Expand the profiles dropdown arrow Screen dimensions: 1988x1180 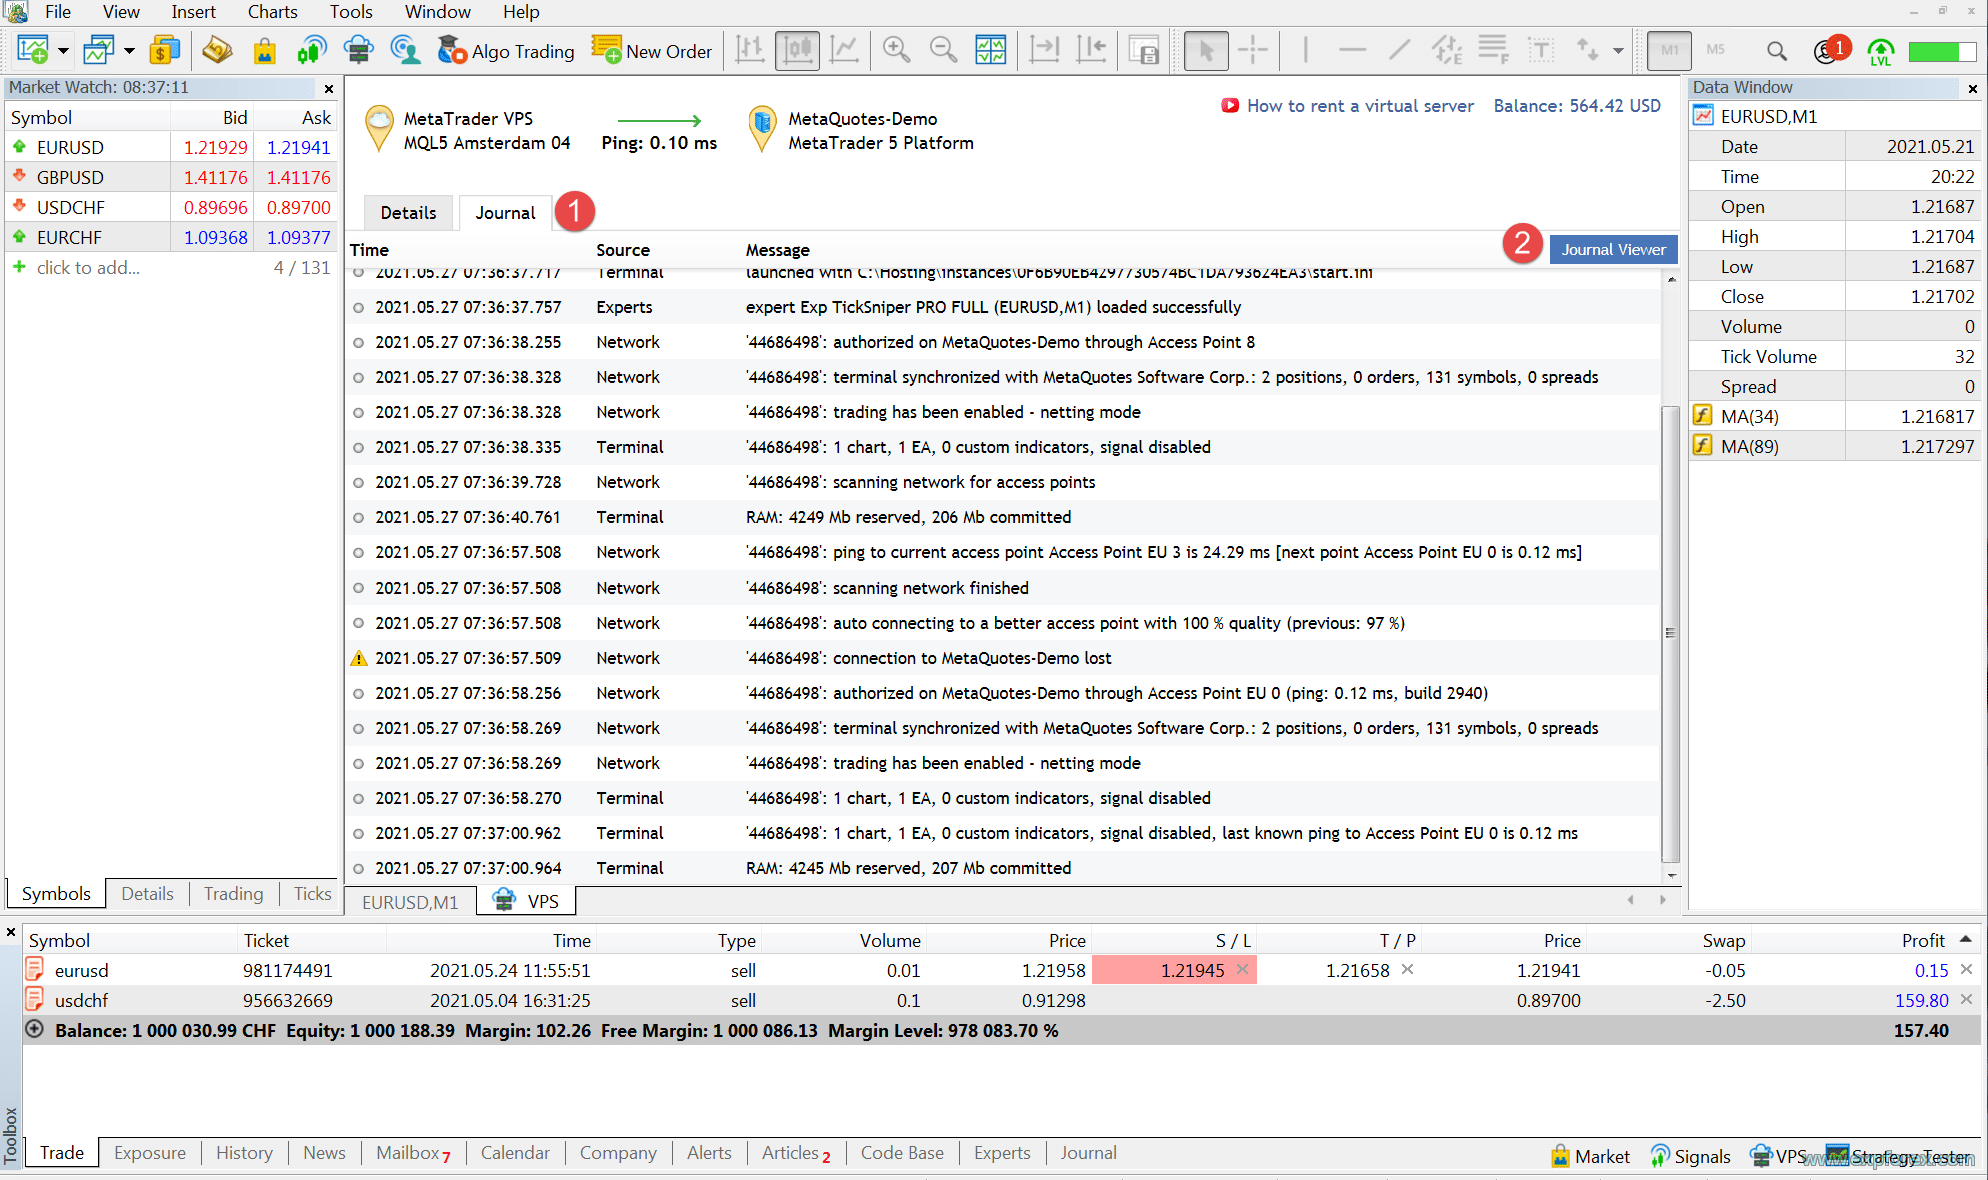129,51
